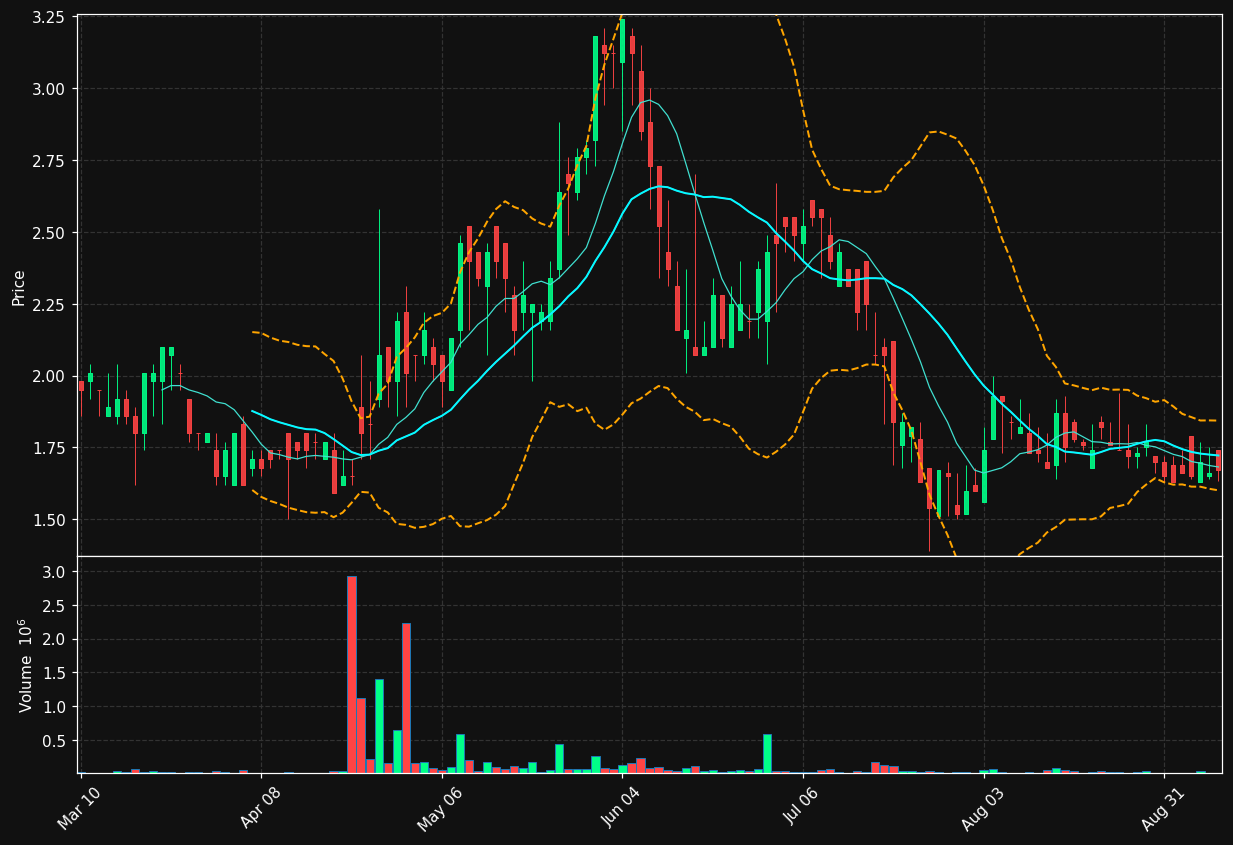The height and width of the screenshot is (845, 1233).
Task: Click the 3.00 price axis label
Action: pos(50,89)
